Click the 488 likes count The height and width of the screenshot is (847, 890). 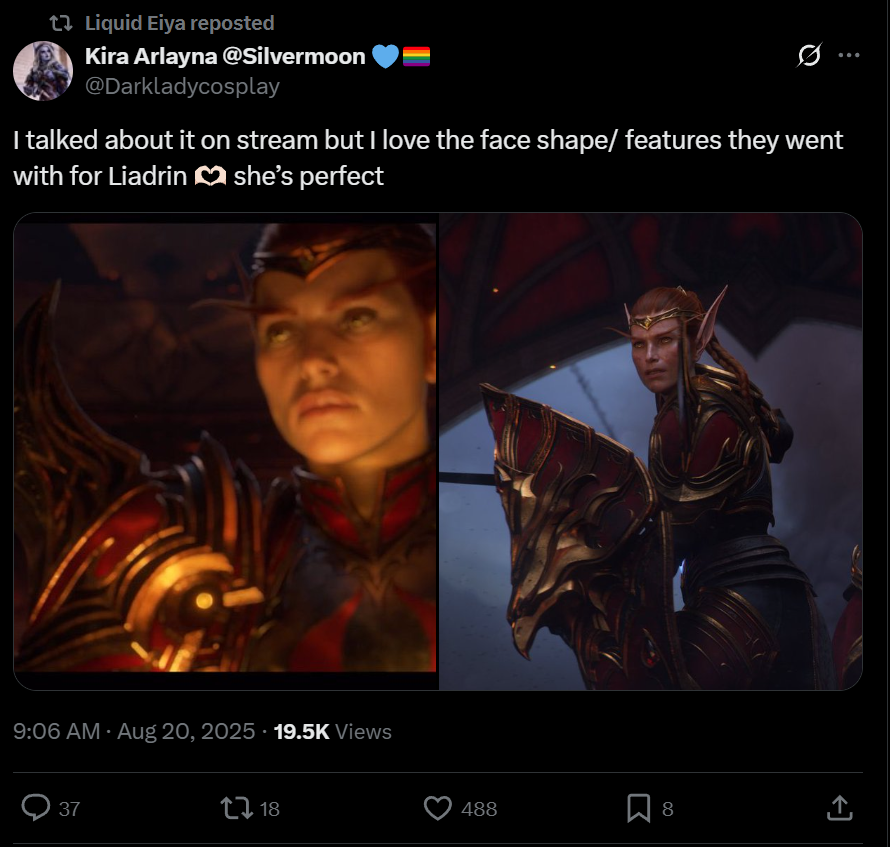[479, 808]
